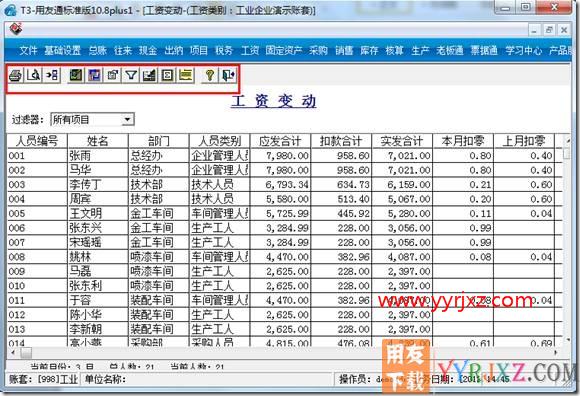Click the print toolbar icon
The height and width of the screenshot is (396, 580).
click(x=16, y=75)
